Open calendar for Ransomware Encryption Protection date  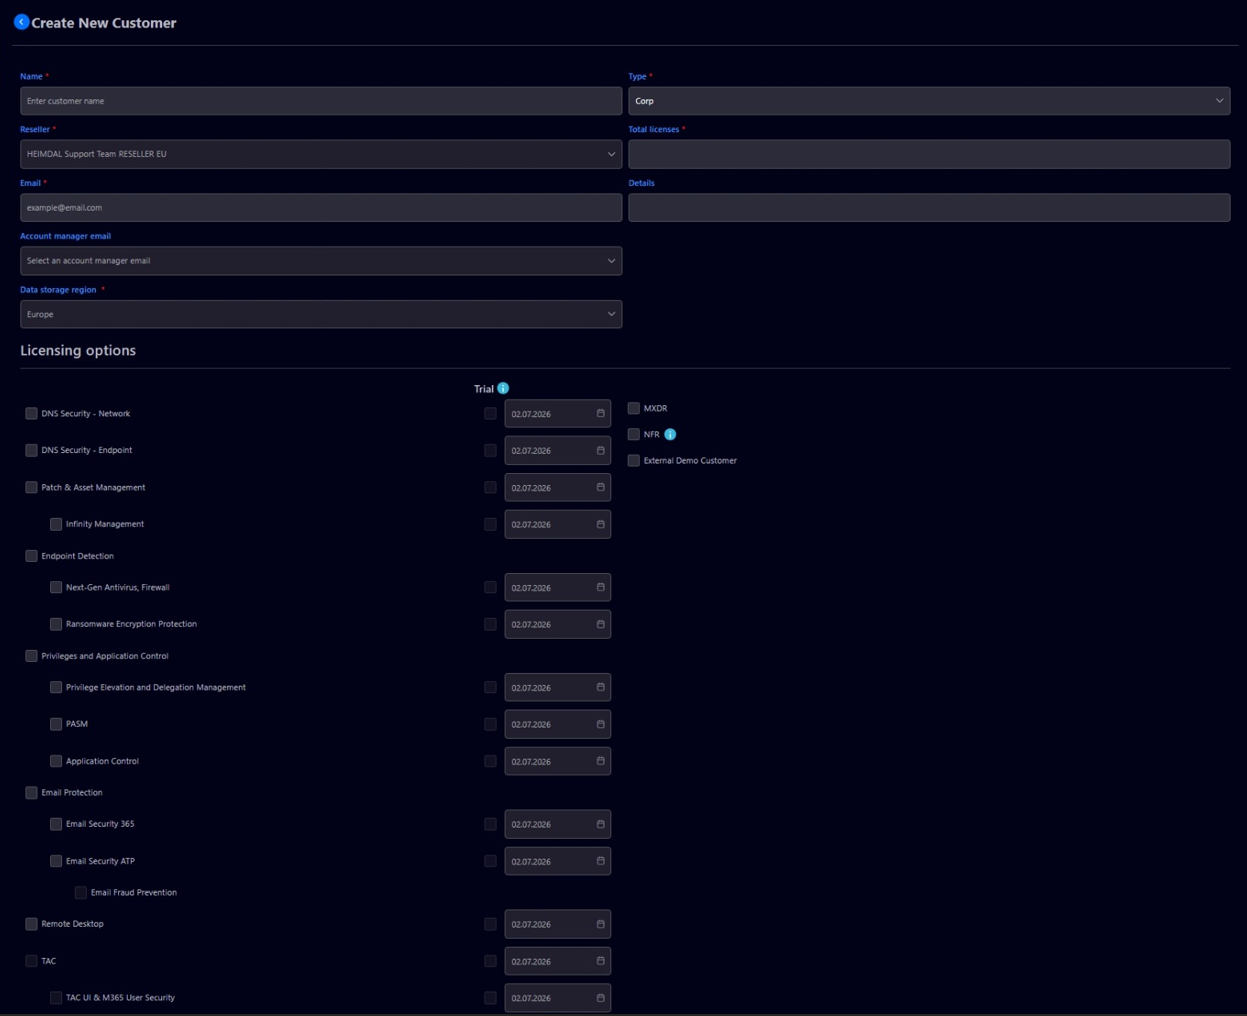[x=600, y=624]
